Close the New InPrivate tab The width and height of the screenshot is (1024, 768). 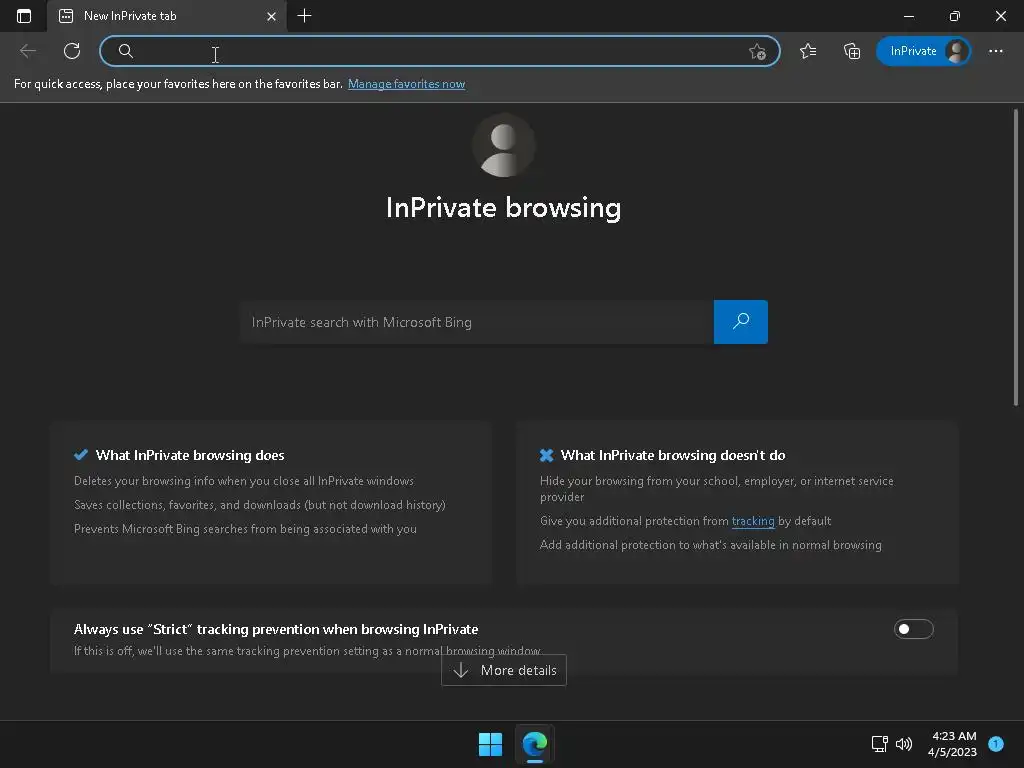pyautogui.click(x=272, y=16)
